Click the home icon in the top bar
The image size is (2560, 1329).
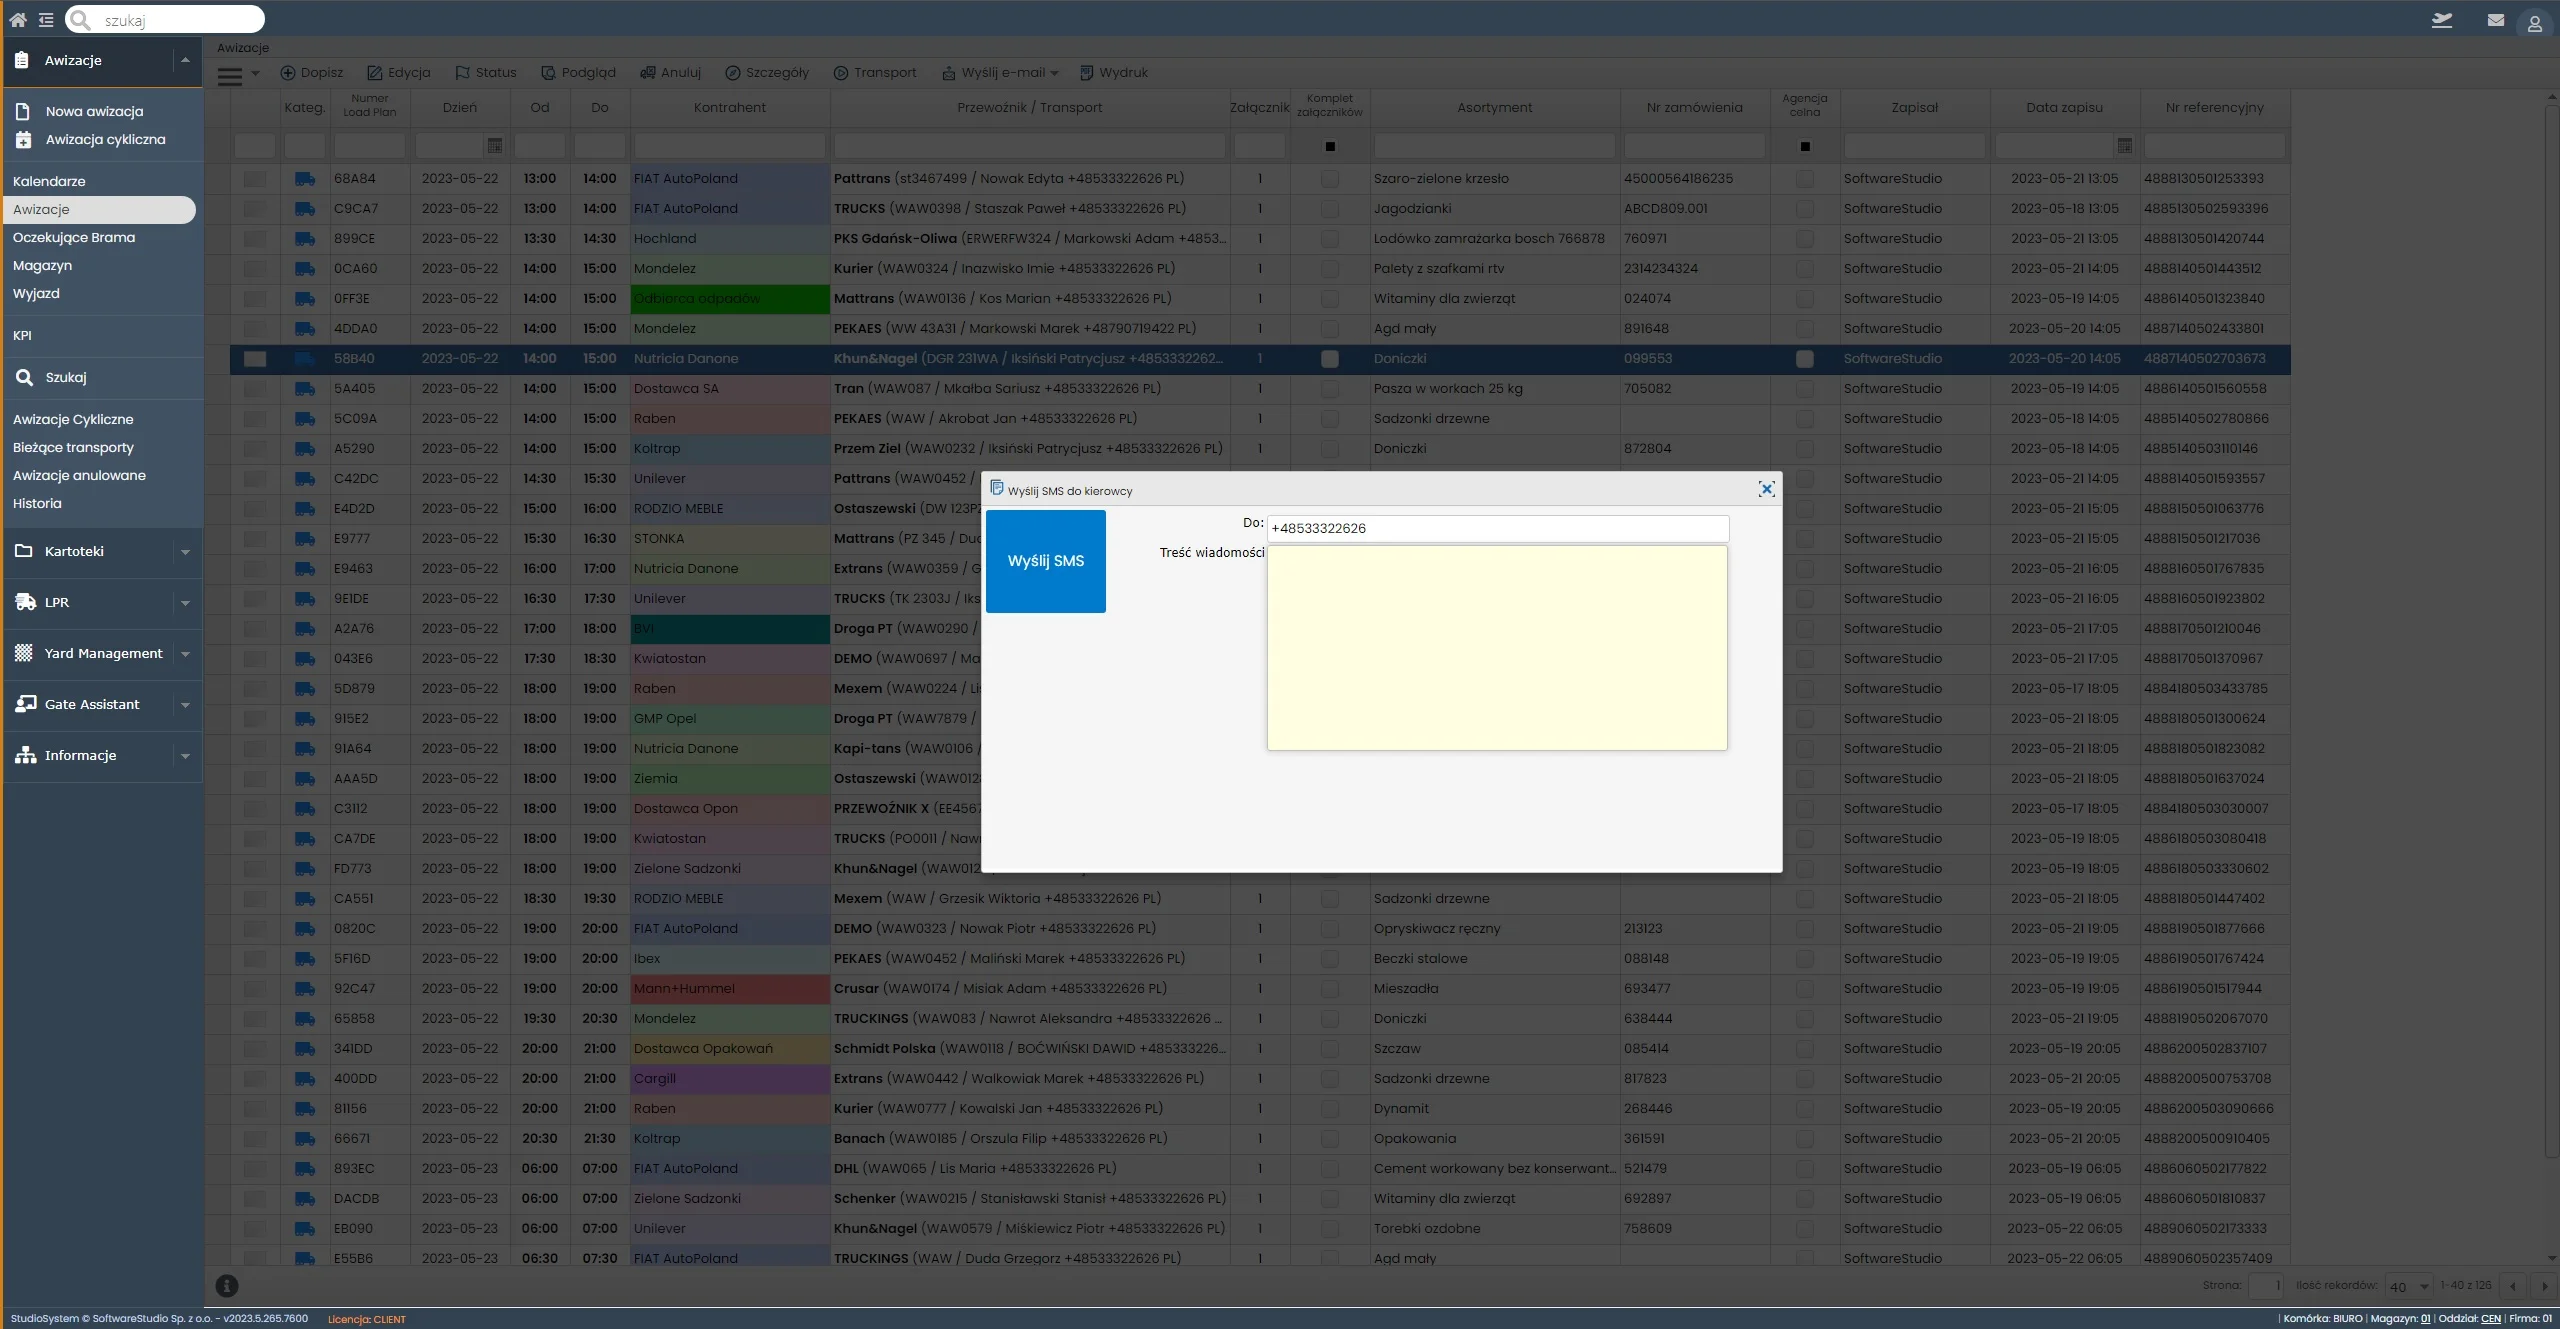coord(17,19)
